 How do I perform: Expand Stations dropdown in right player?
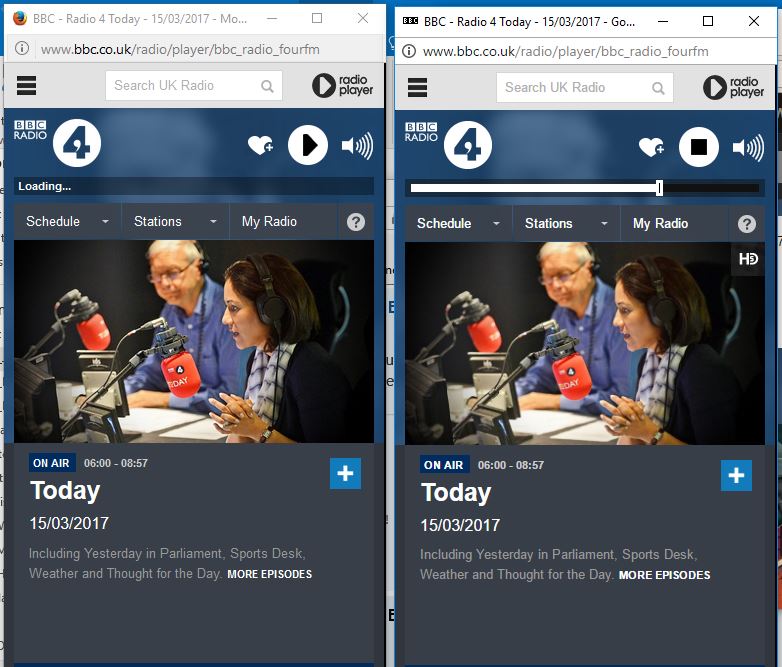coord(566,224)
